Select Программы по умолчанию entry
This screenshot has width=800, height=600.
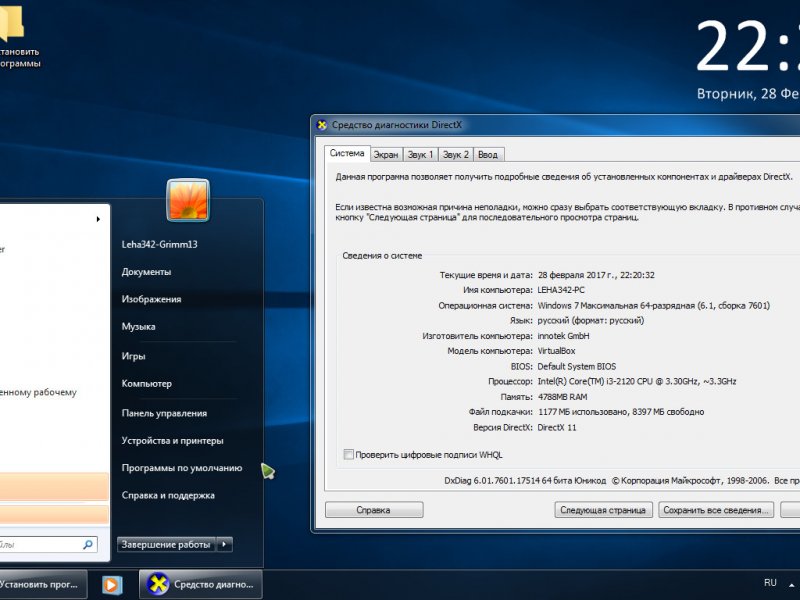182,468
